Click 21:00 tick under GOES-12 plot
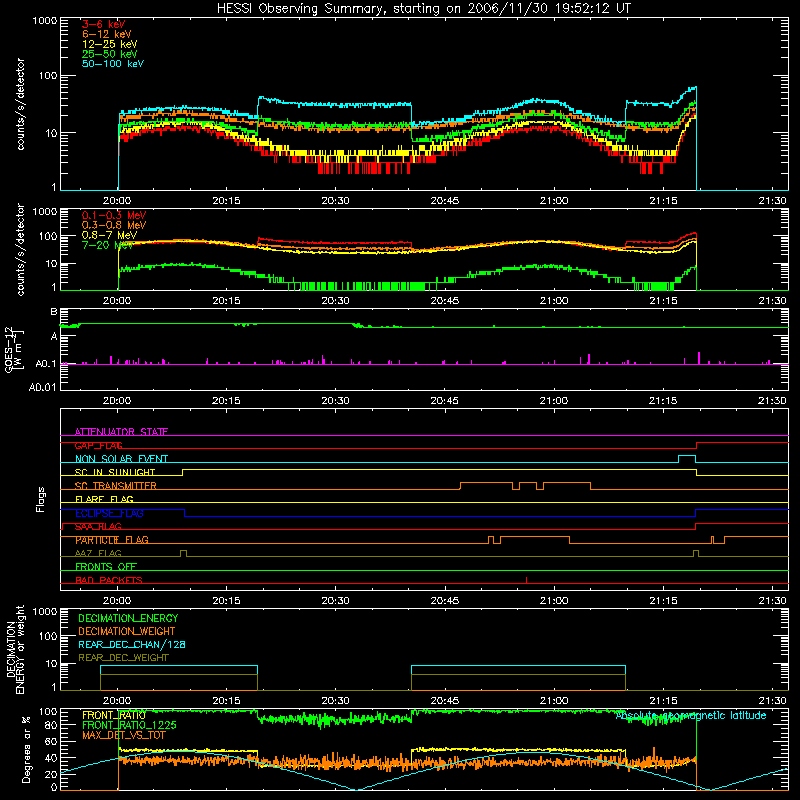Image resolution: width=800 pixels, height=800 pixels. pyautogui.click(x=554, y=401)
